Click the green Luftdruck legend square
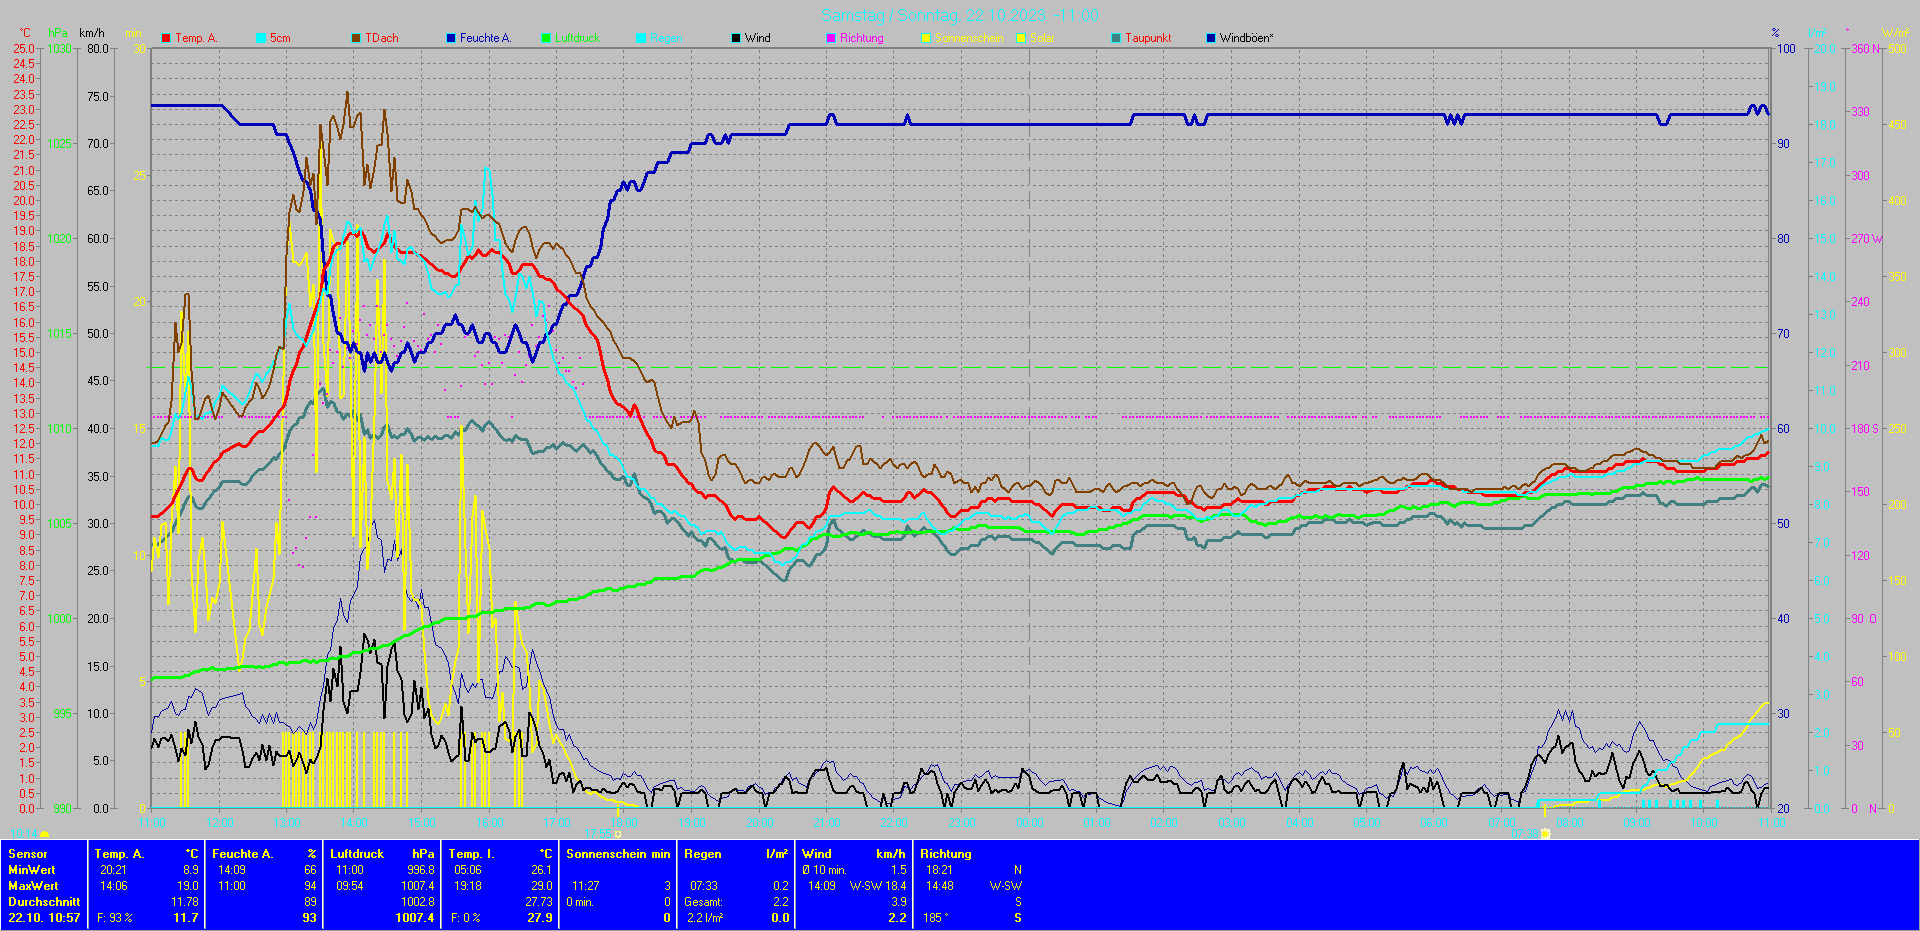This screenshot has width=1920, height=931. point(546,38)
